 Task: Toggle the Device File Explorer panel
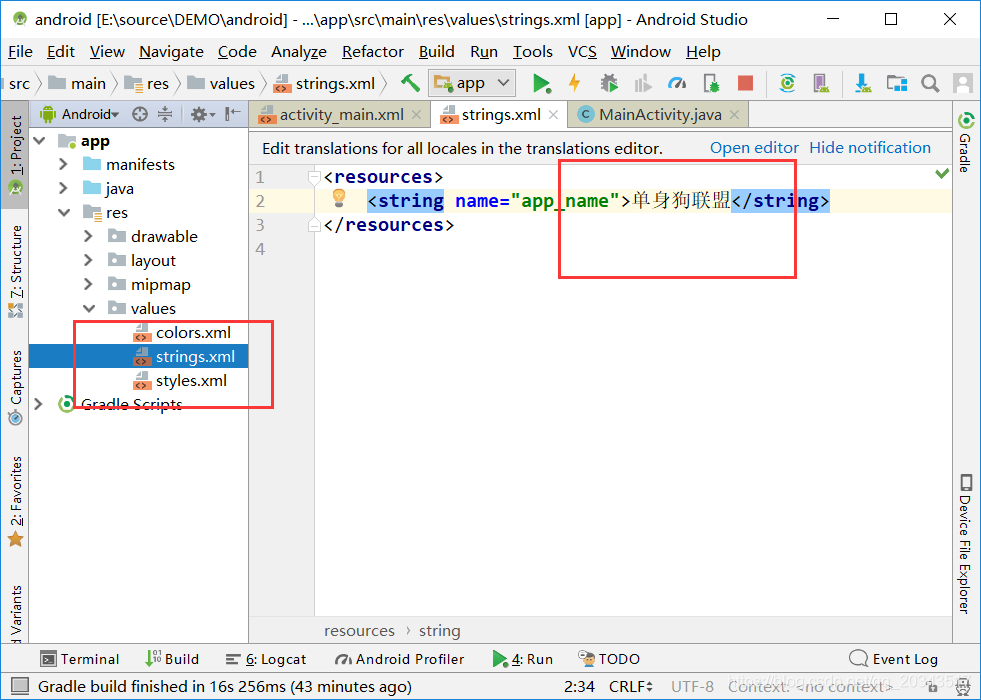pos(966,544)
